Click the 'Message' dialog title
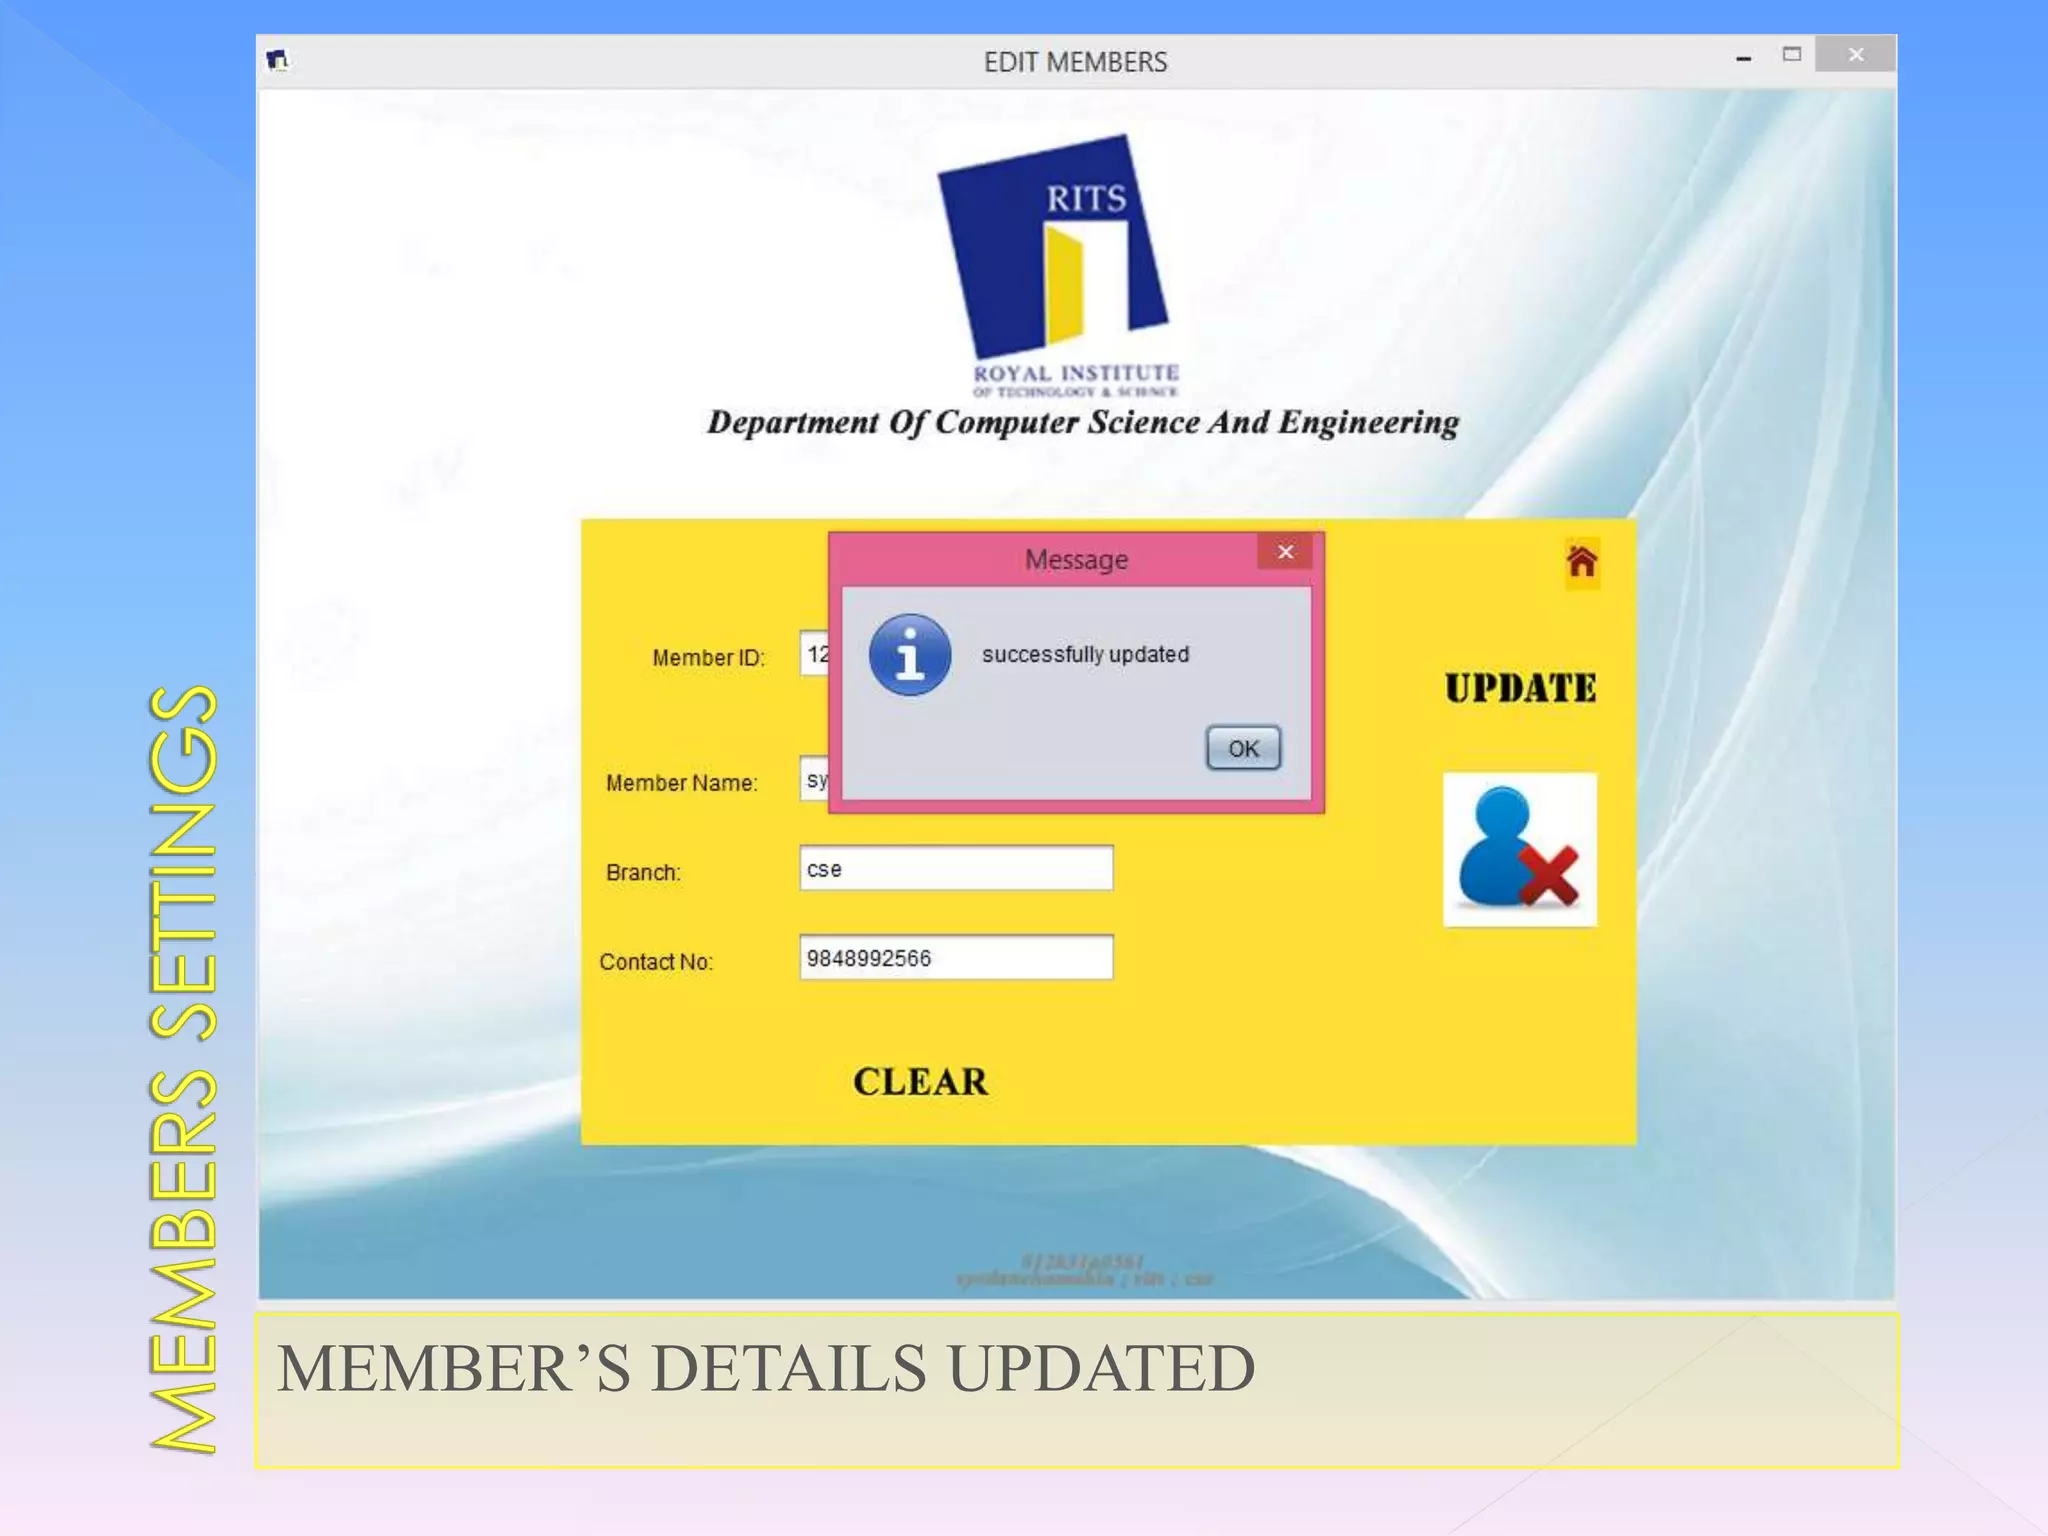 [x=1076, y=559]
